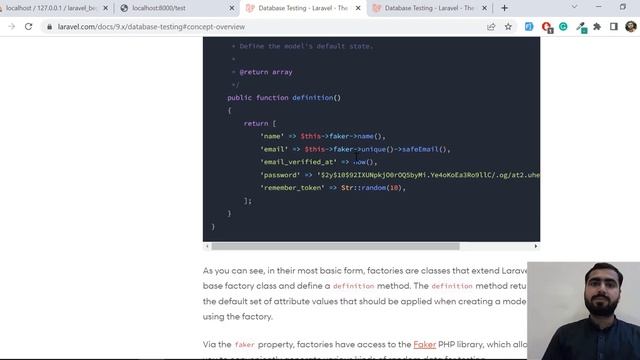Open the pen extension icon
The image size is (640, 360).
[581, 27]
